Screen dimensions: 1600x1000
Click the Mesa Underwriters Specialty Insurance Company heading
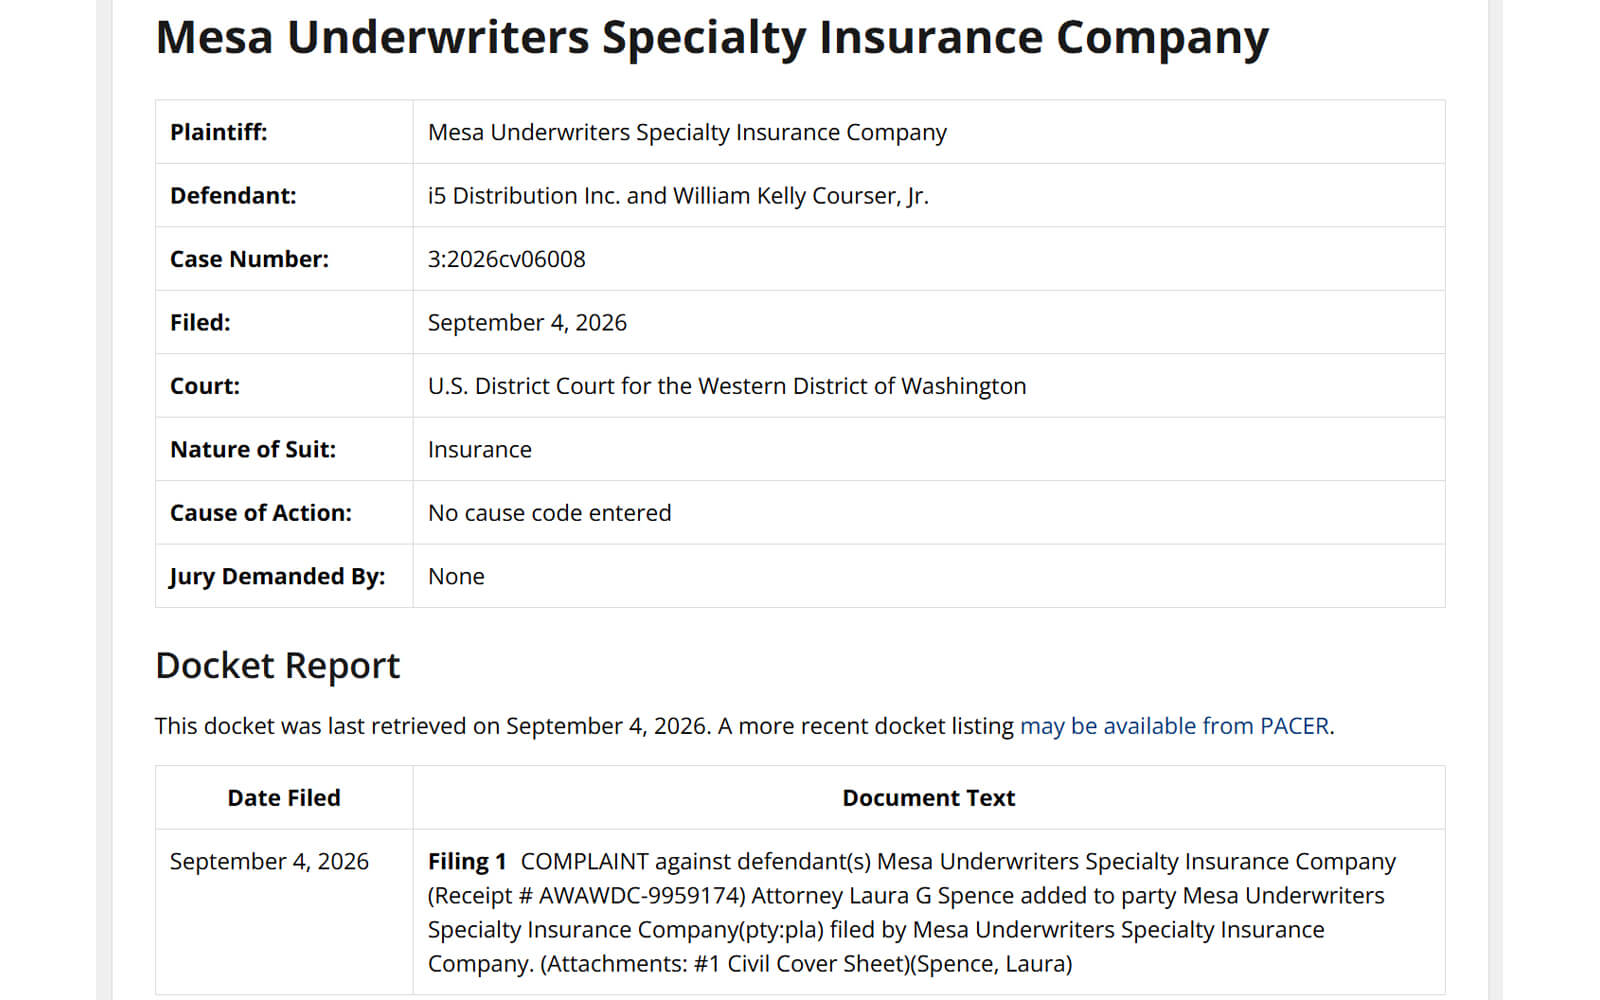coord(712,37)
